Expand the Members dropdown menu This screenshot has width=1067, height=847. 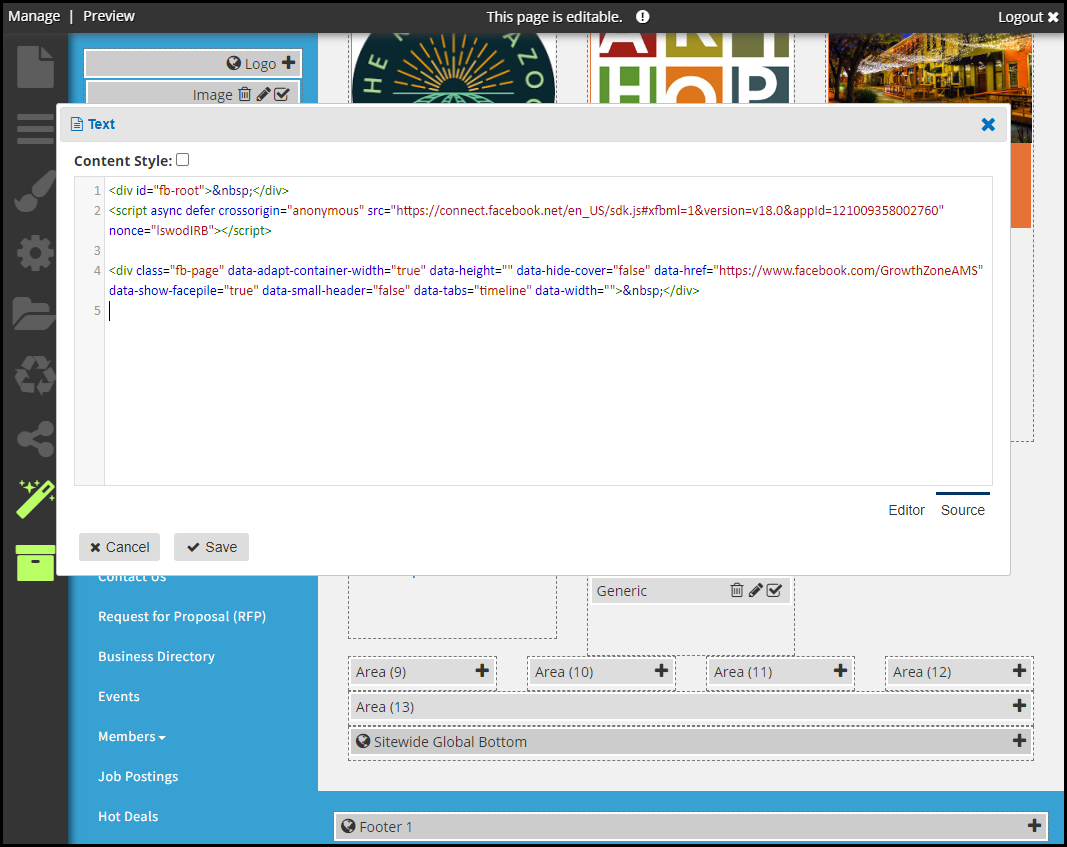tap(131, 736)
